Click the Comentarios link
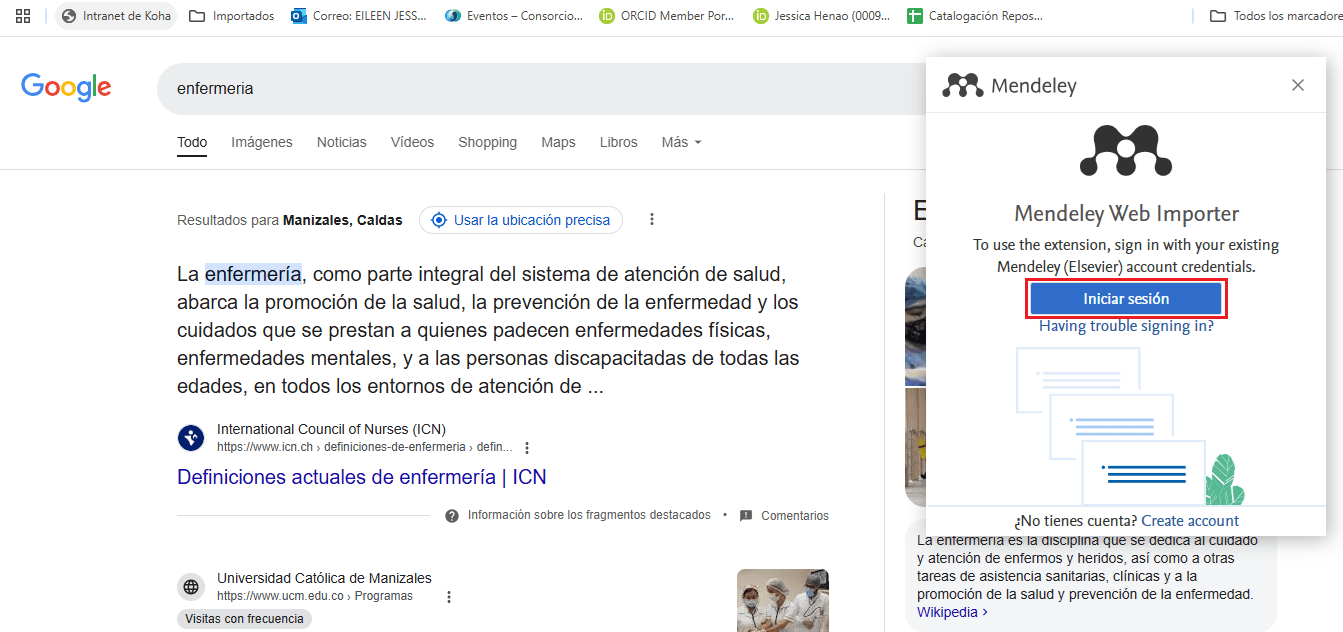Image resolution: width=1343 pixels, height=632 pixels. 795,516
